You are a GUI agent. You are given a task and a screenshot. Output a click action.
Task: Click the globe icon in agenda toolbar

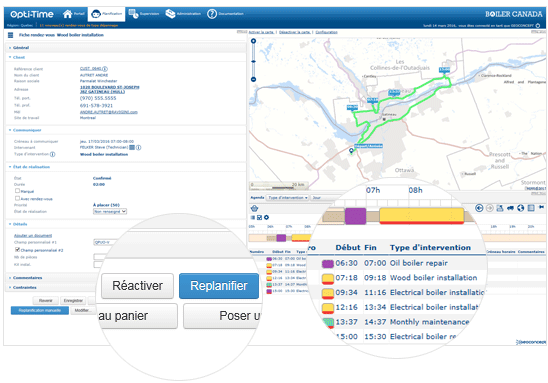point(520,208)
